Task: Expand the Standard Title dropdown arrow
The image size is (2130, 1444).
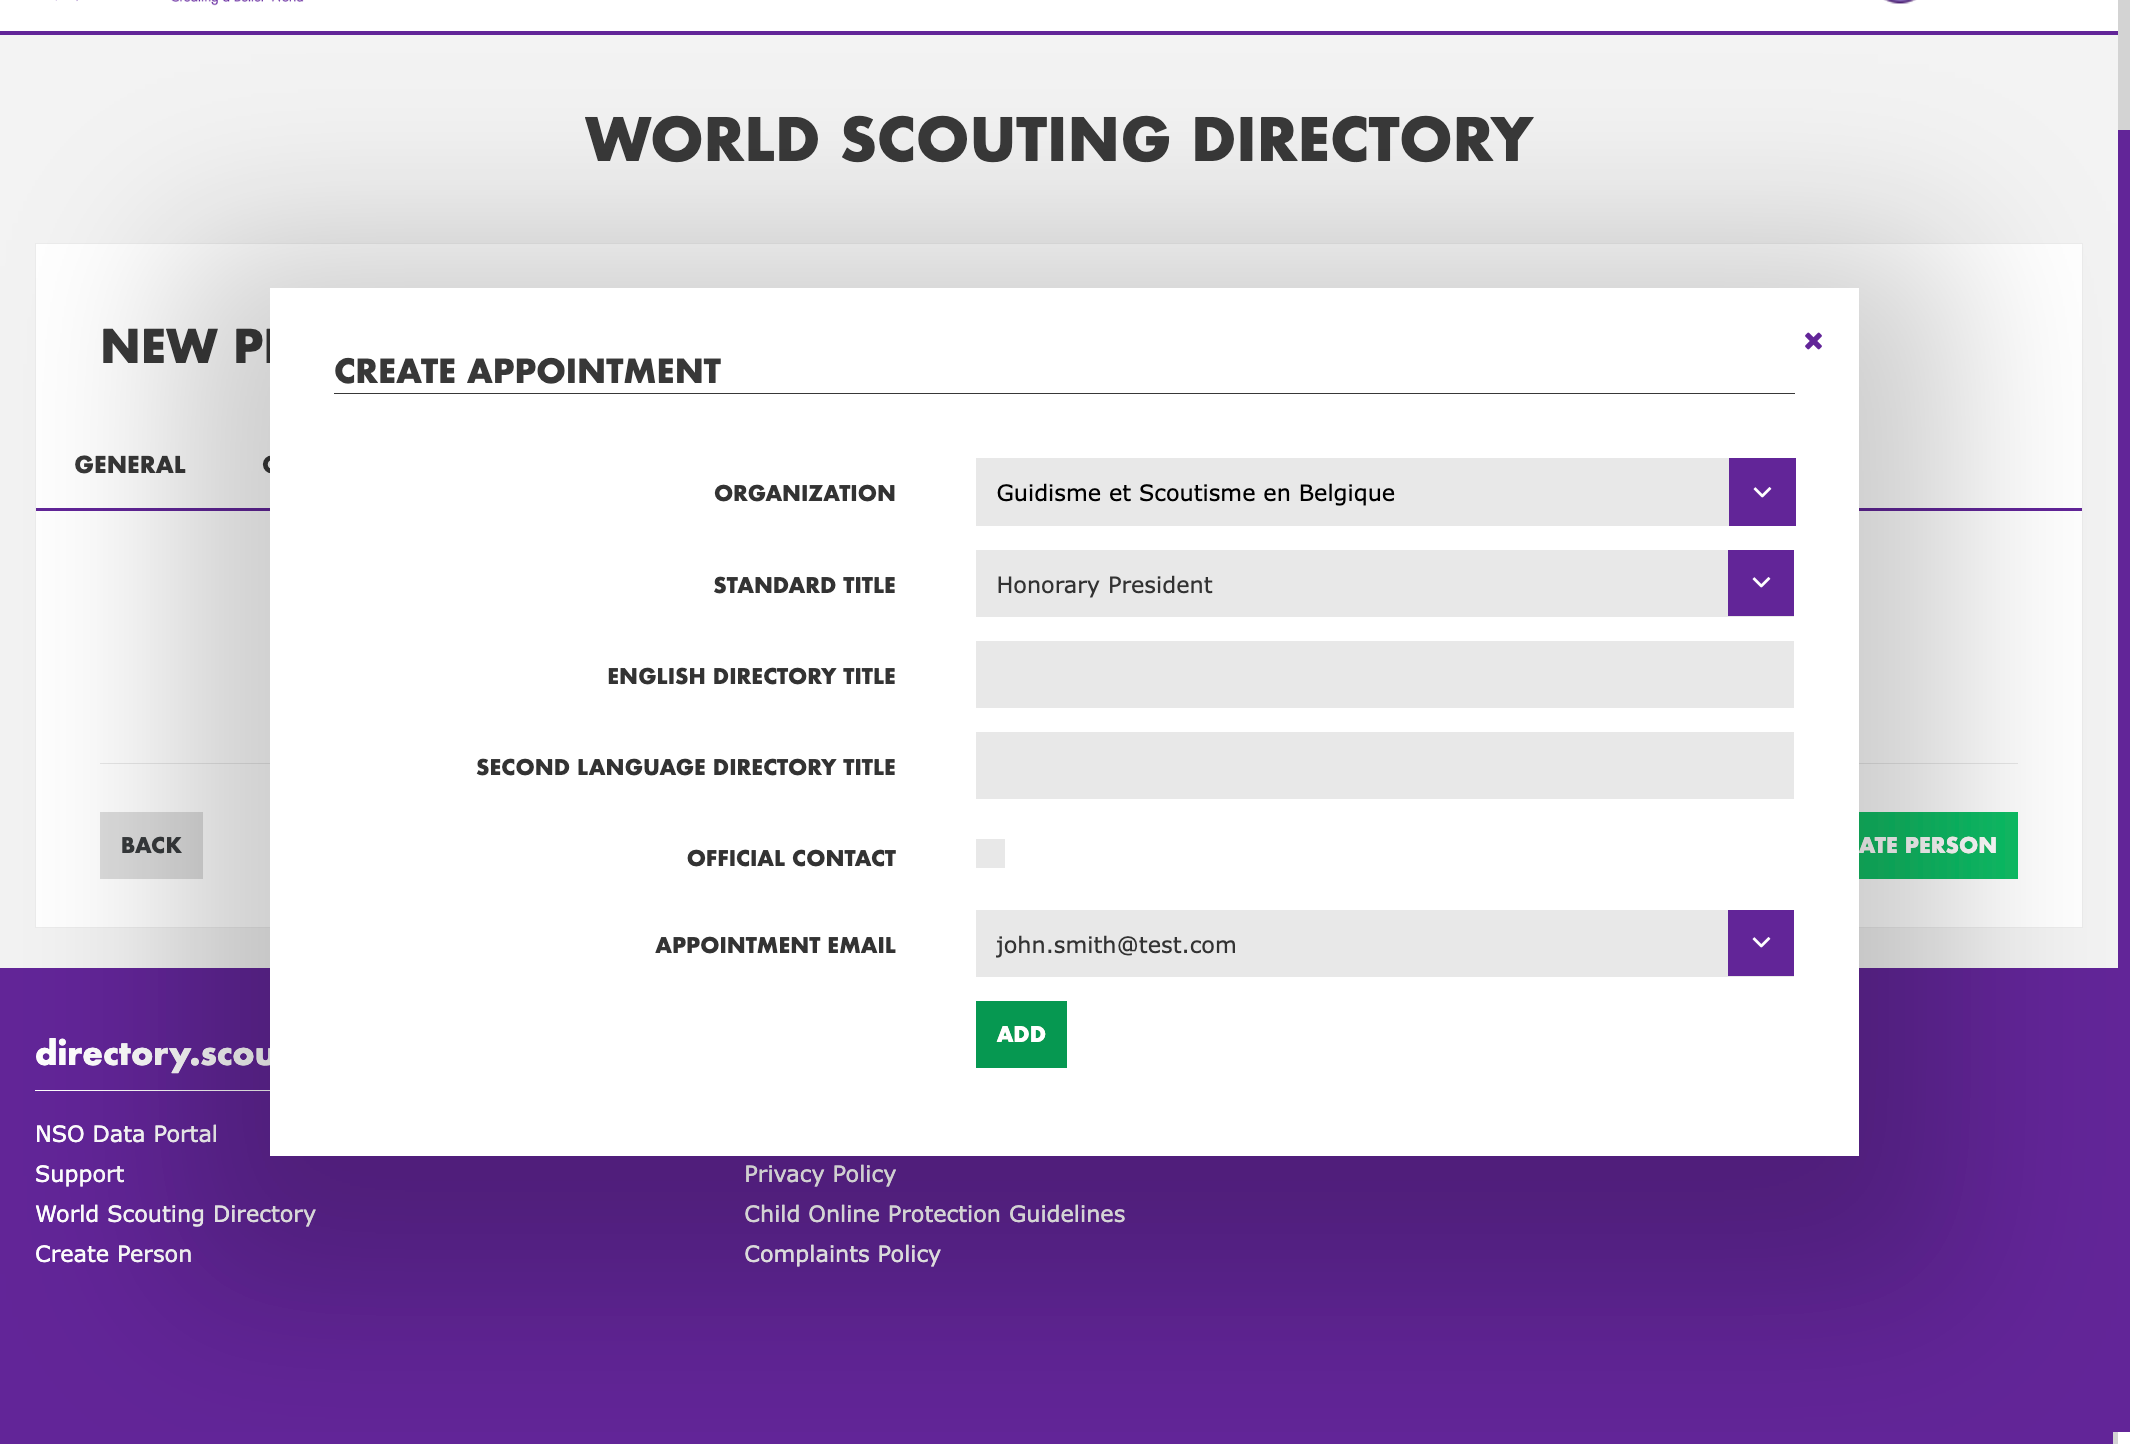Action: [1761, 583]
